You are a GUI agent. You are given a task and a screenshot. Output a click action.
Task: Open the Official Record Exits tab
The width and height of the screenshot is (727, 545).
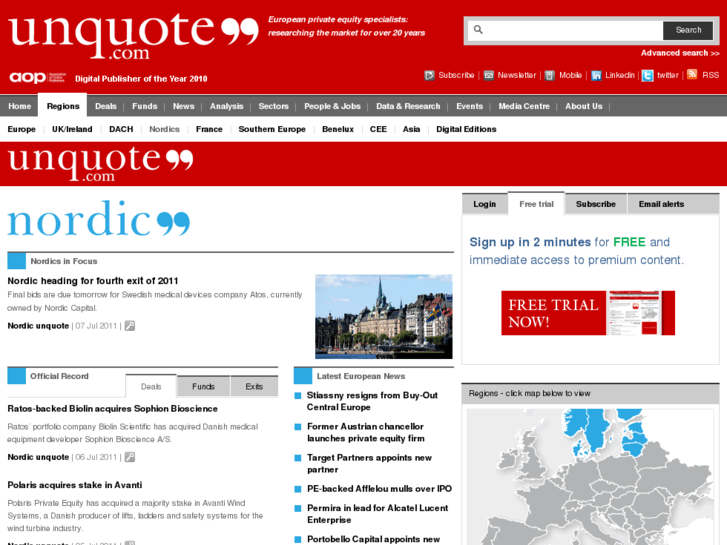point(254,386)
